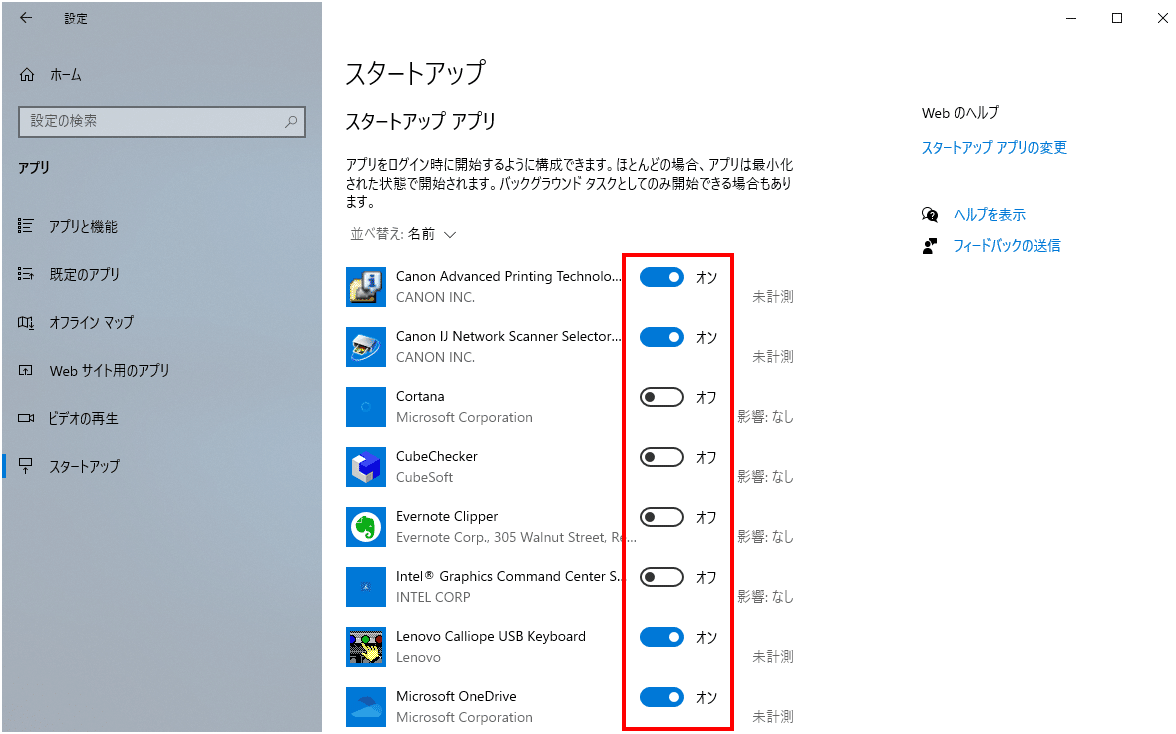The image size is (1176, 734).
Task: Click the INTEL CORP publisher text
Action: pos(433,598)
